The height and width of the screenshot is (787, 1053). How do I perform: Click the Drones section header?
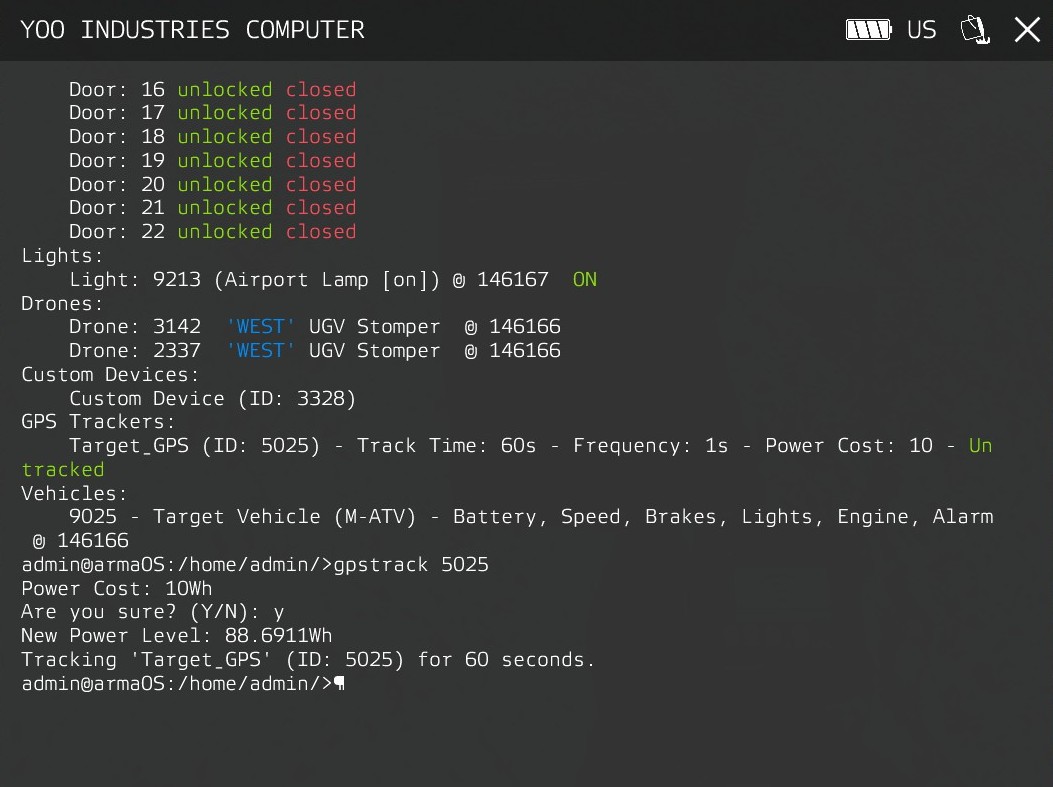(62, 303)
